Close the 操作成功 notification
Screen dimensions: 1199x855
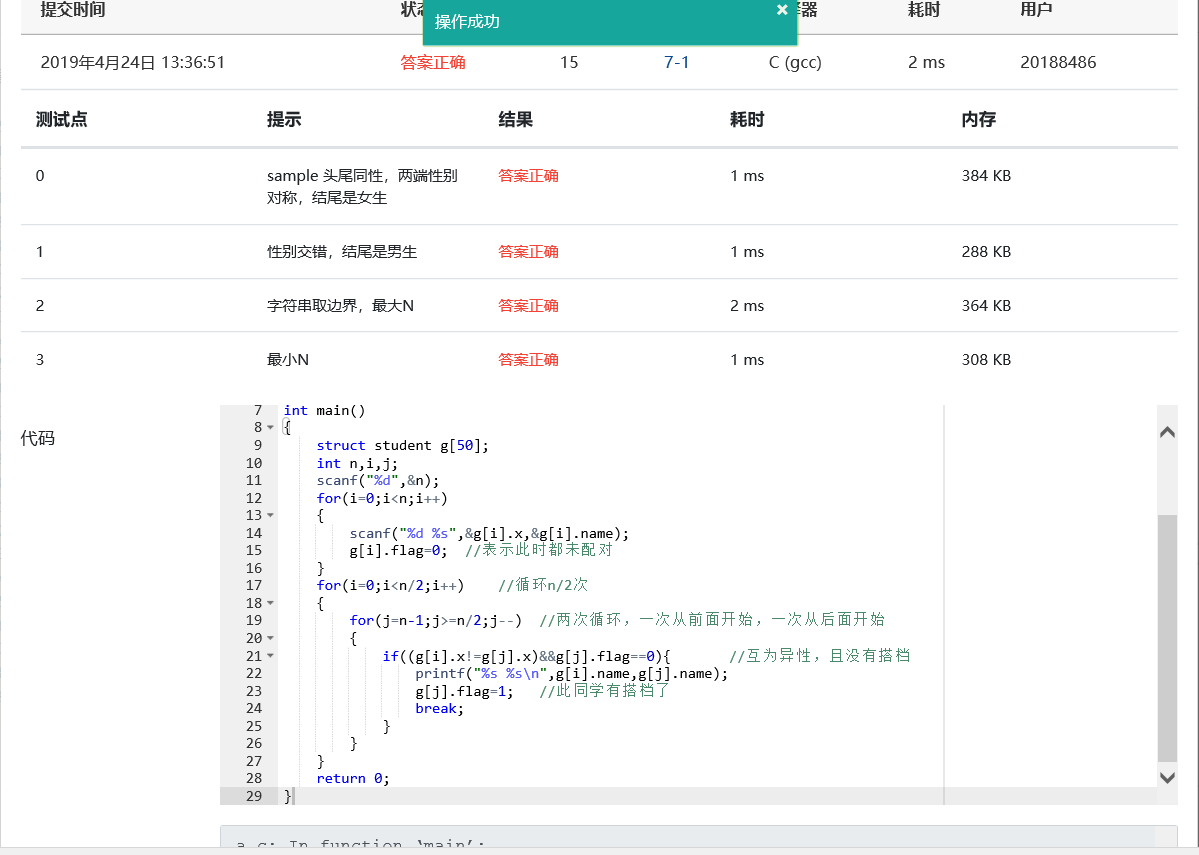[x=781, y=10]
